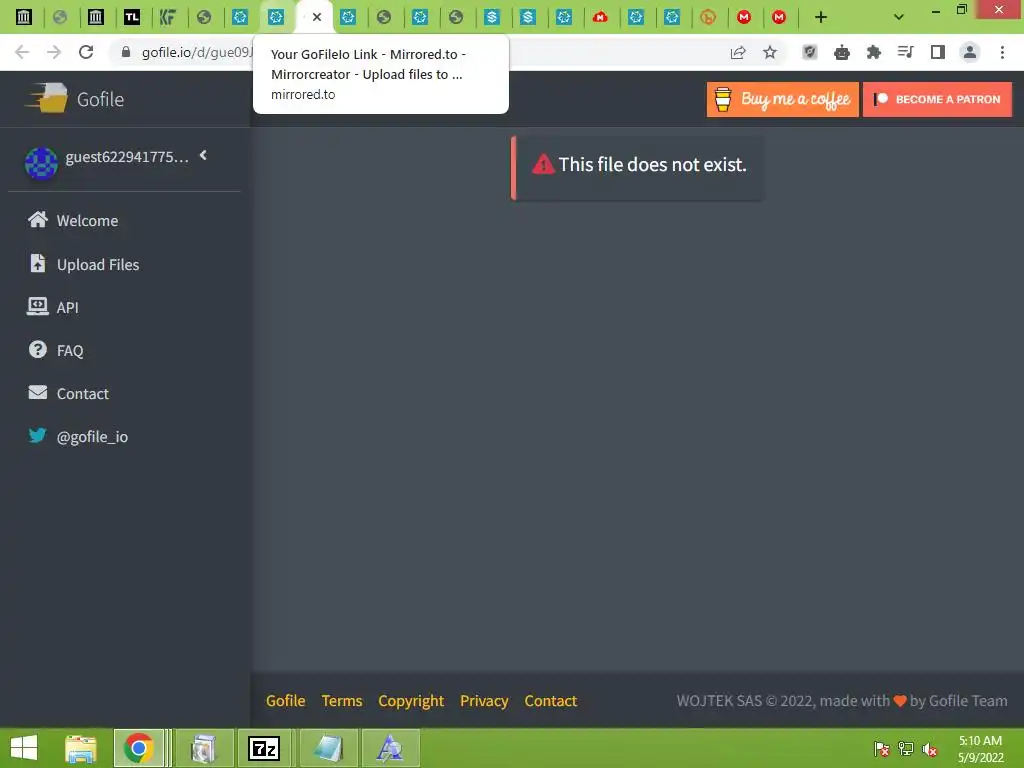Open the notepad taskbar icon
Image resolution: width=1024 pixels, height=768 pixels.
click(x=328, y=748)
